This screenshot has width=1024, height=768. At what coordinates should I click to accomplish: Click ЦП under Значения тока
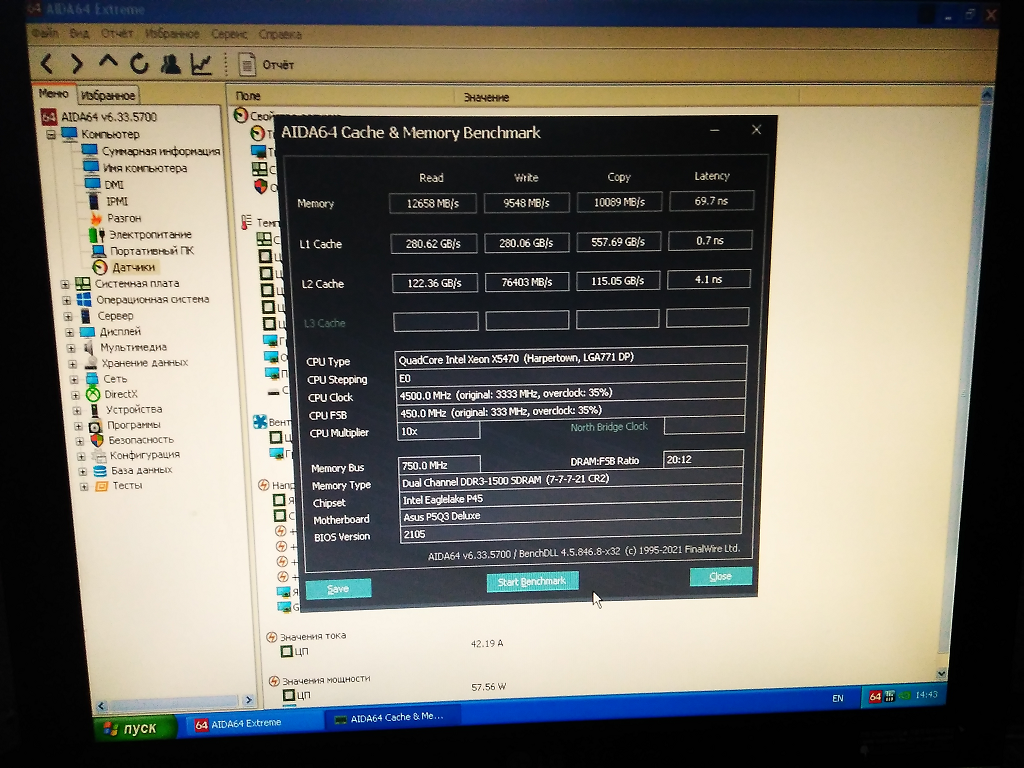pos(302,651)
